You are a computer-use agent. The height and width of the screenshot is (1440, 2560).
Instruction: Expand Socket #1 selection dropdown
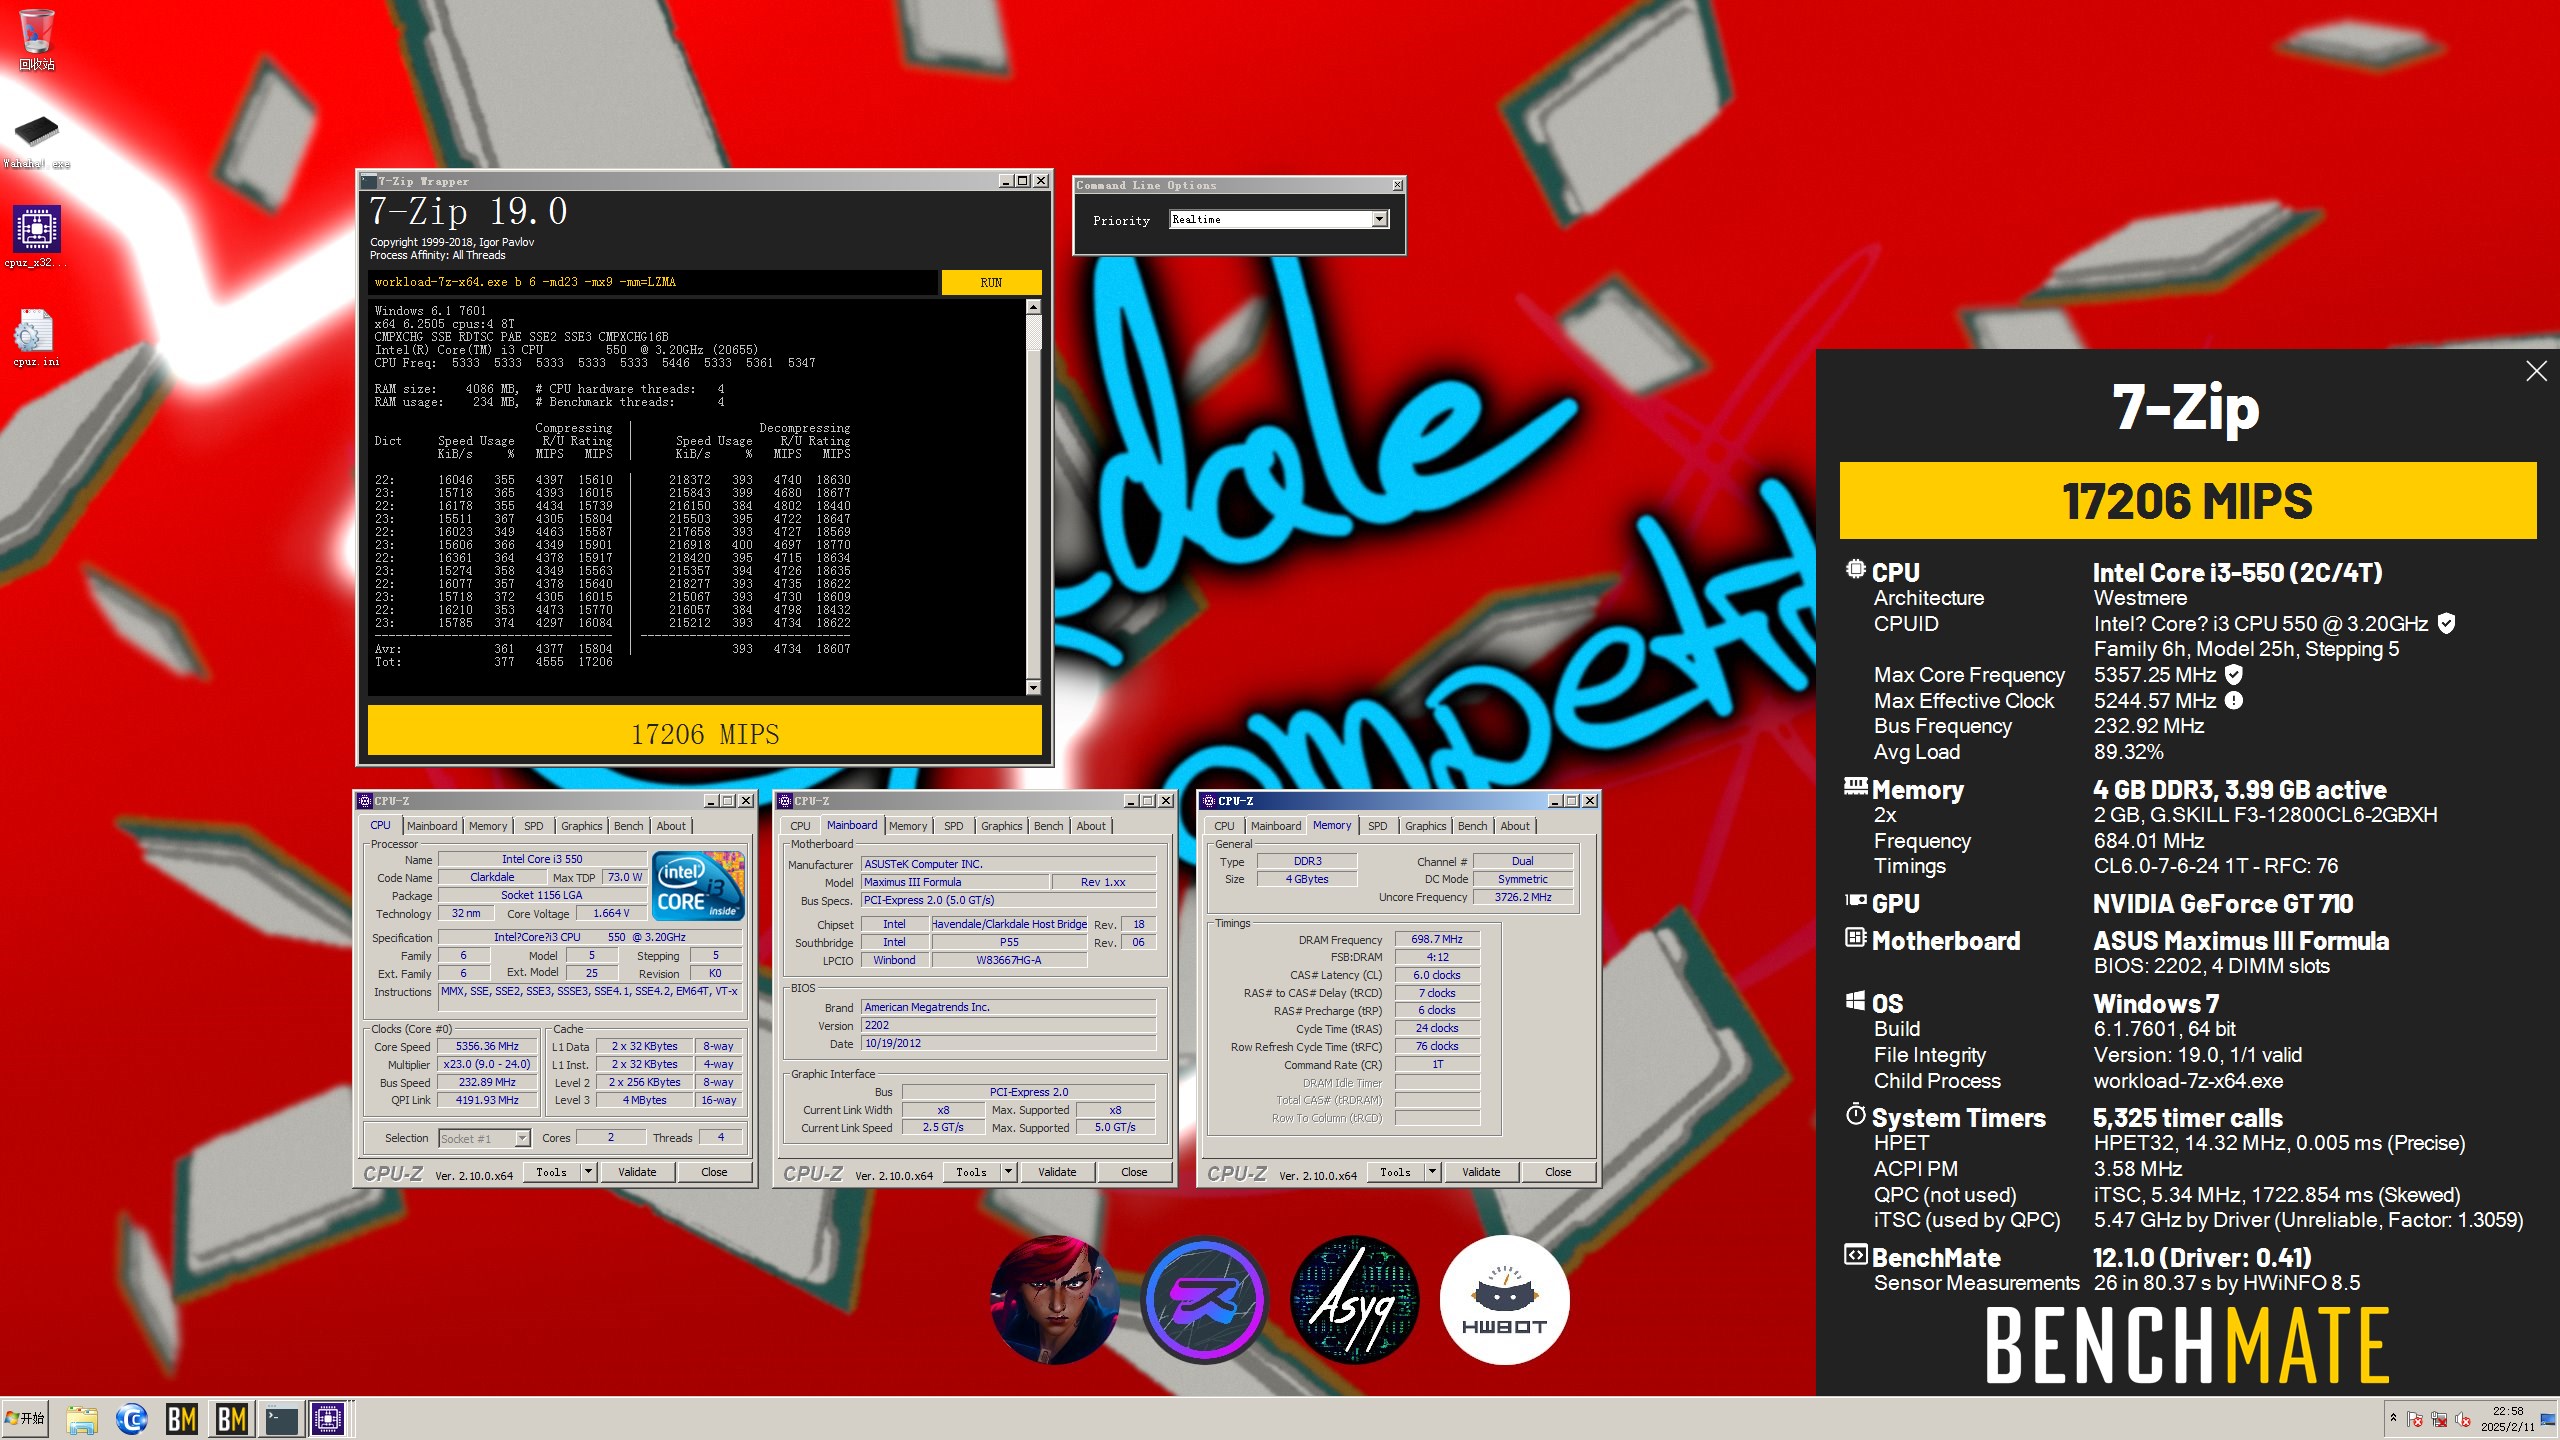pyautogui.click(x=522, y=1138)
